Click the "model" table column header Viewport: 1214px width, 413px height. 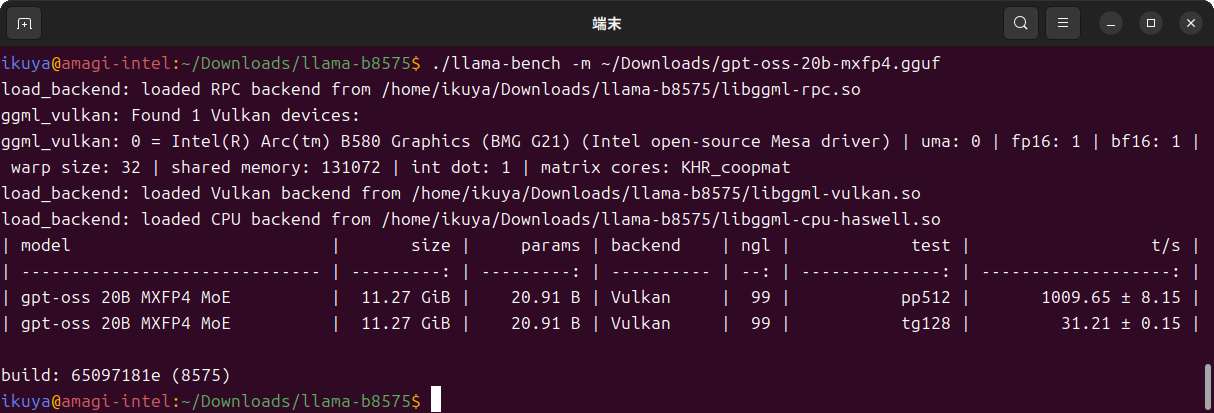(46, 245)
